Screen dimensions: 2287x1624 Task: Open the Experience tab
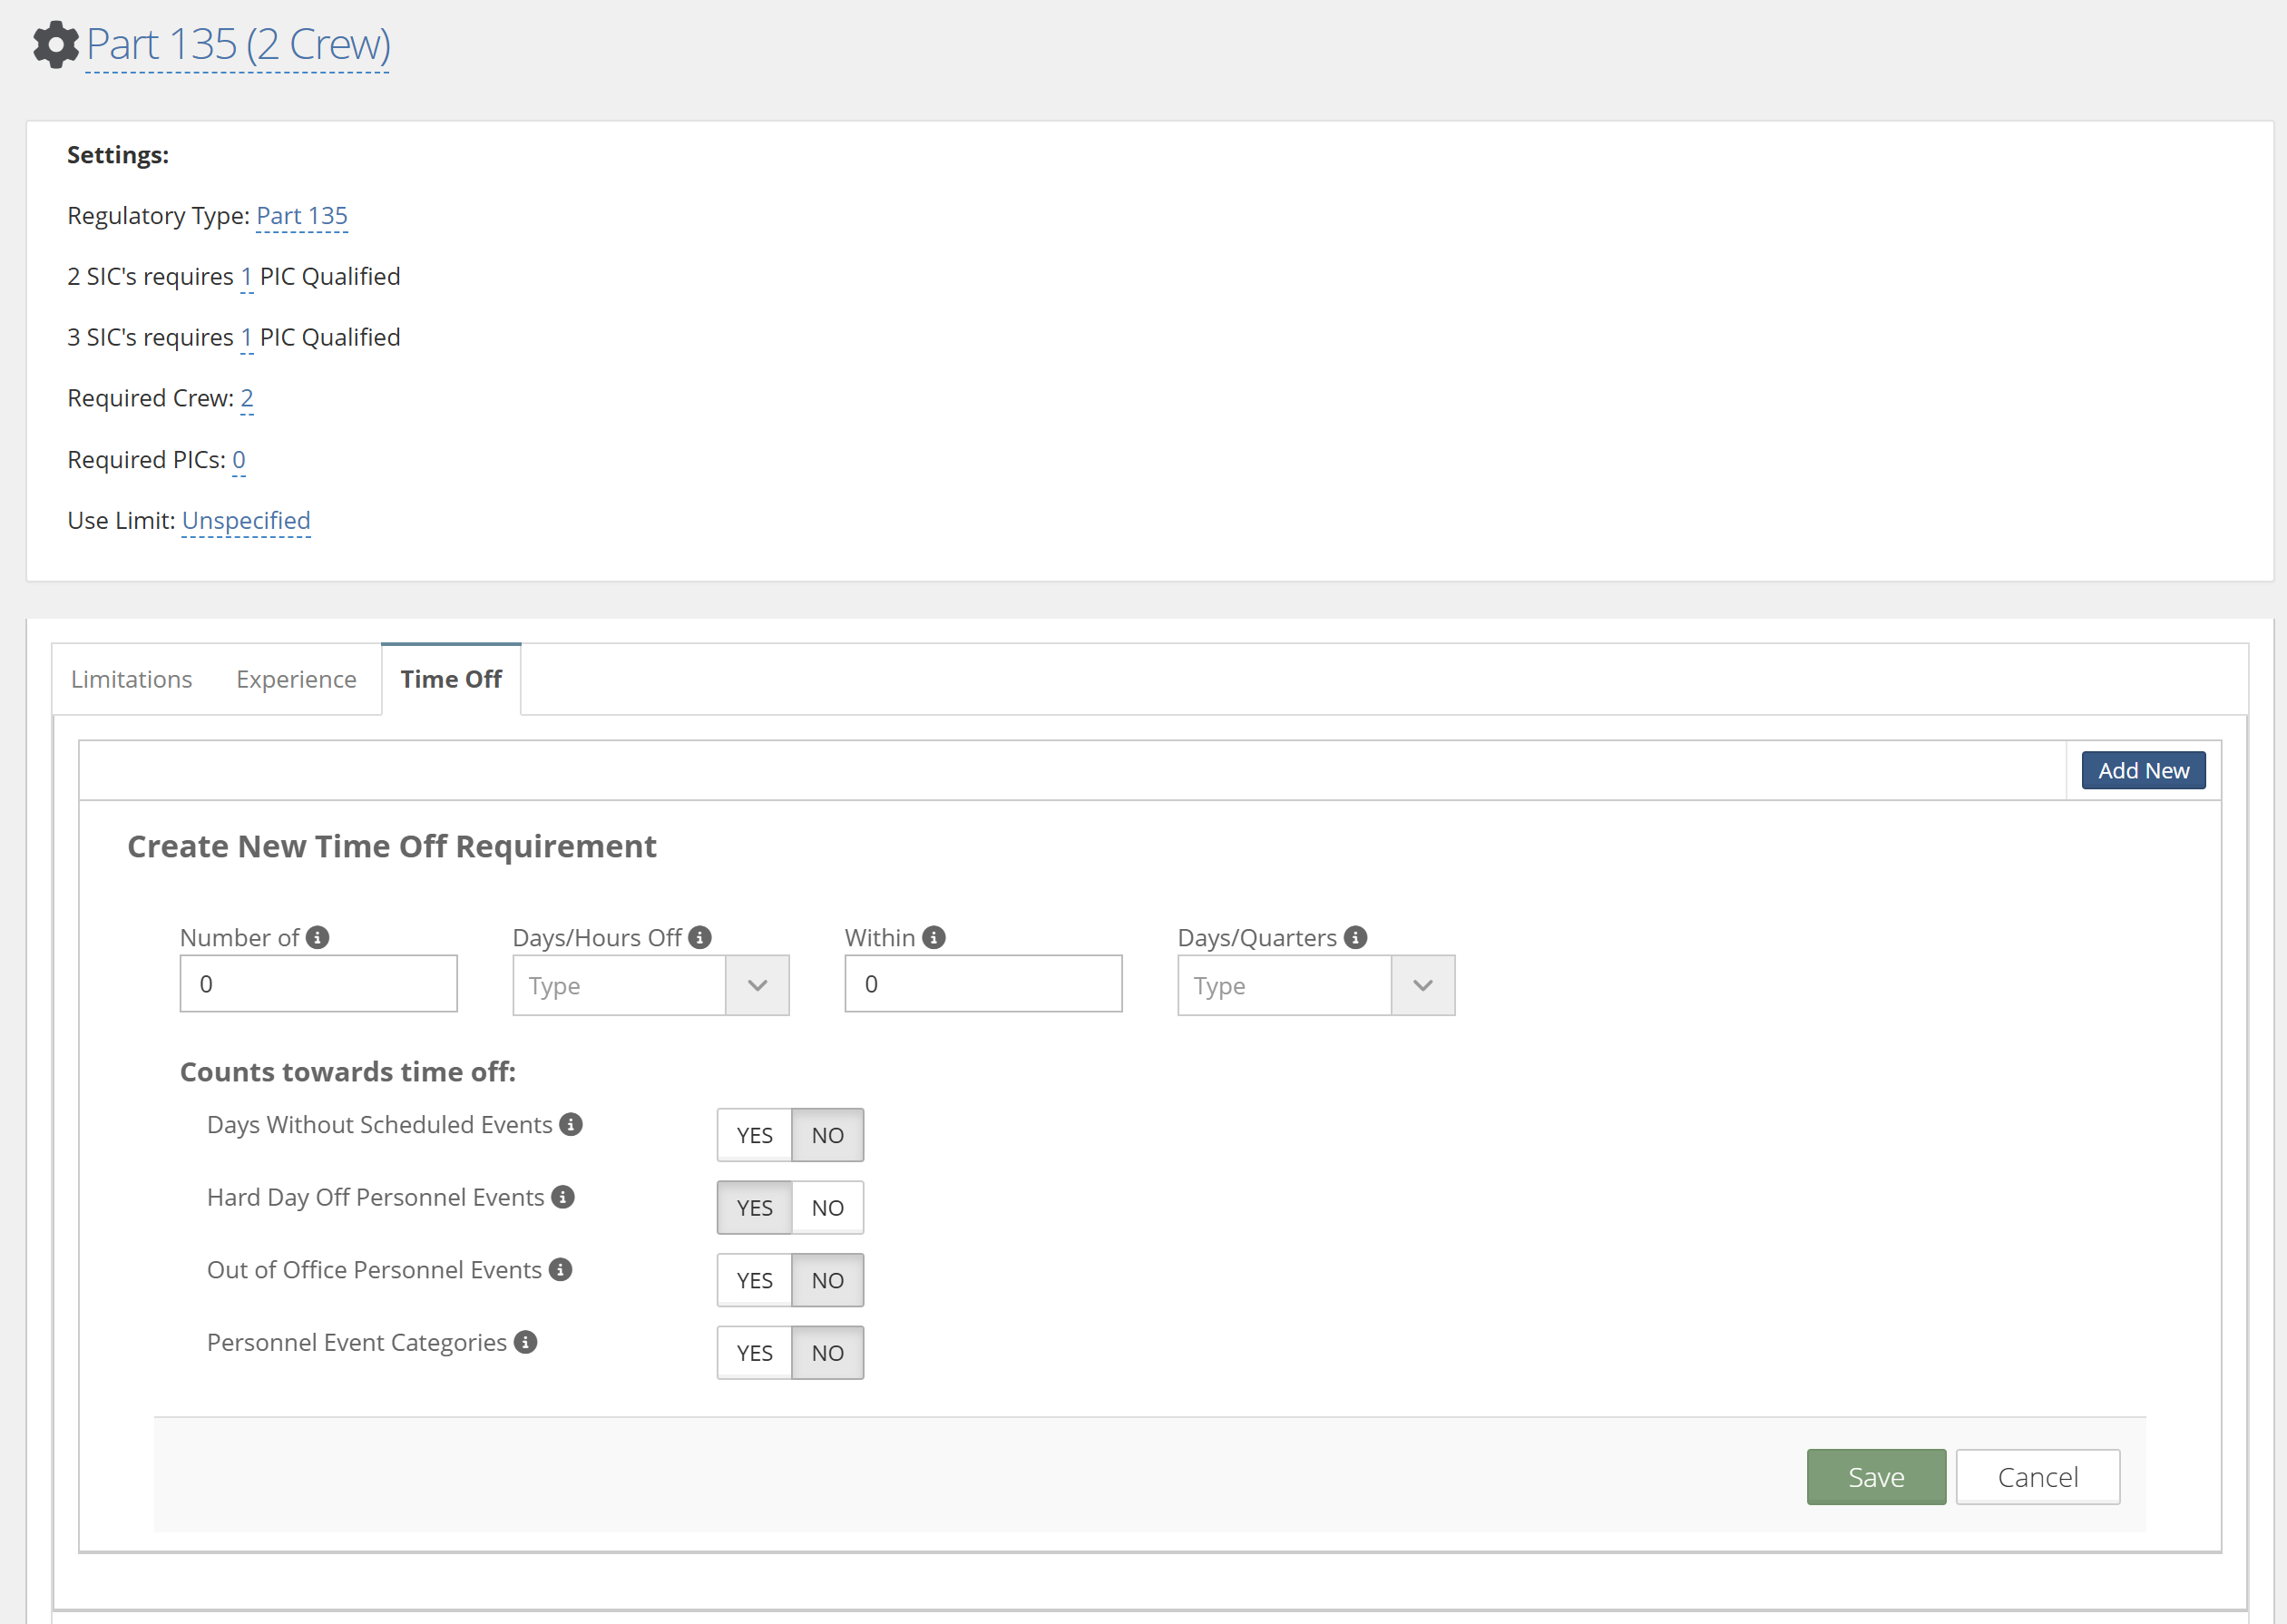tap(296, 679)
